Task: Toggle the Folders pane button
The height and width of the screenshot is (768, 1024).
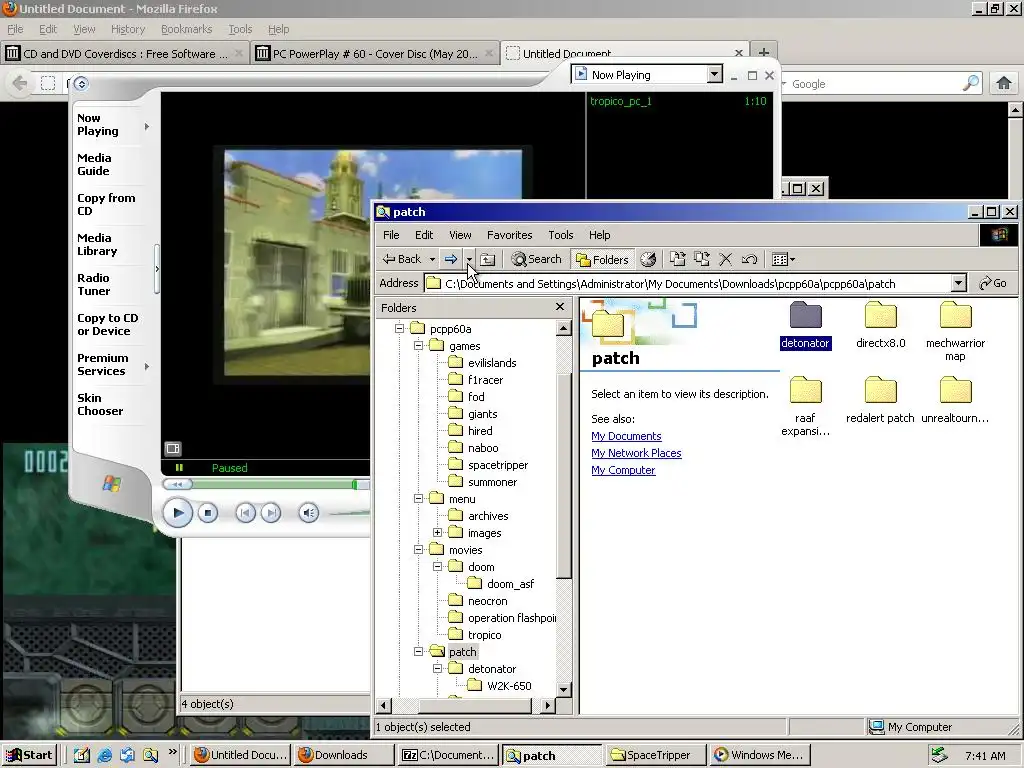Action: coord(601,259)
